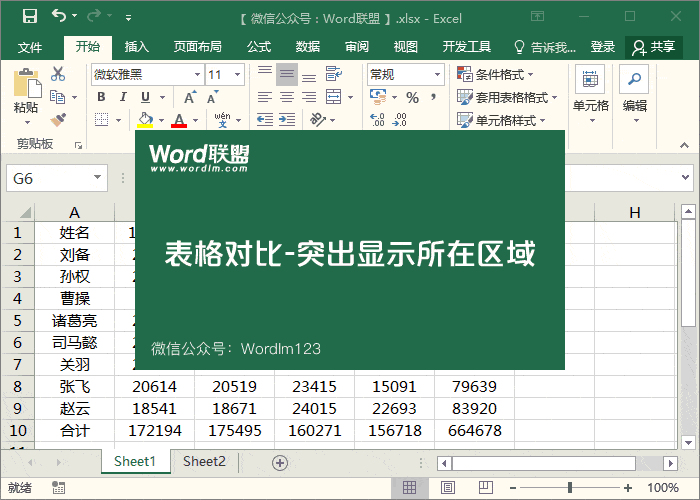Screen dimensions: 700x500
Task: Toggle Italic formatting
Action: click(123, 97)
